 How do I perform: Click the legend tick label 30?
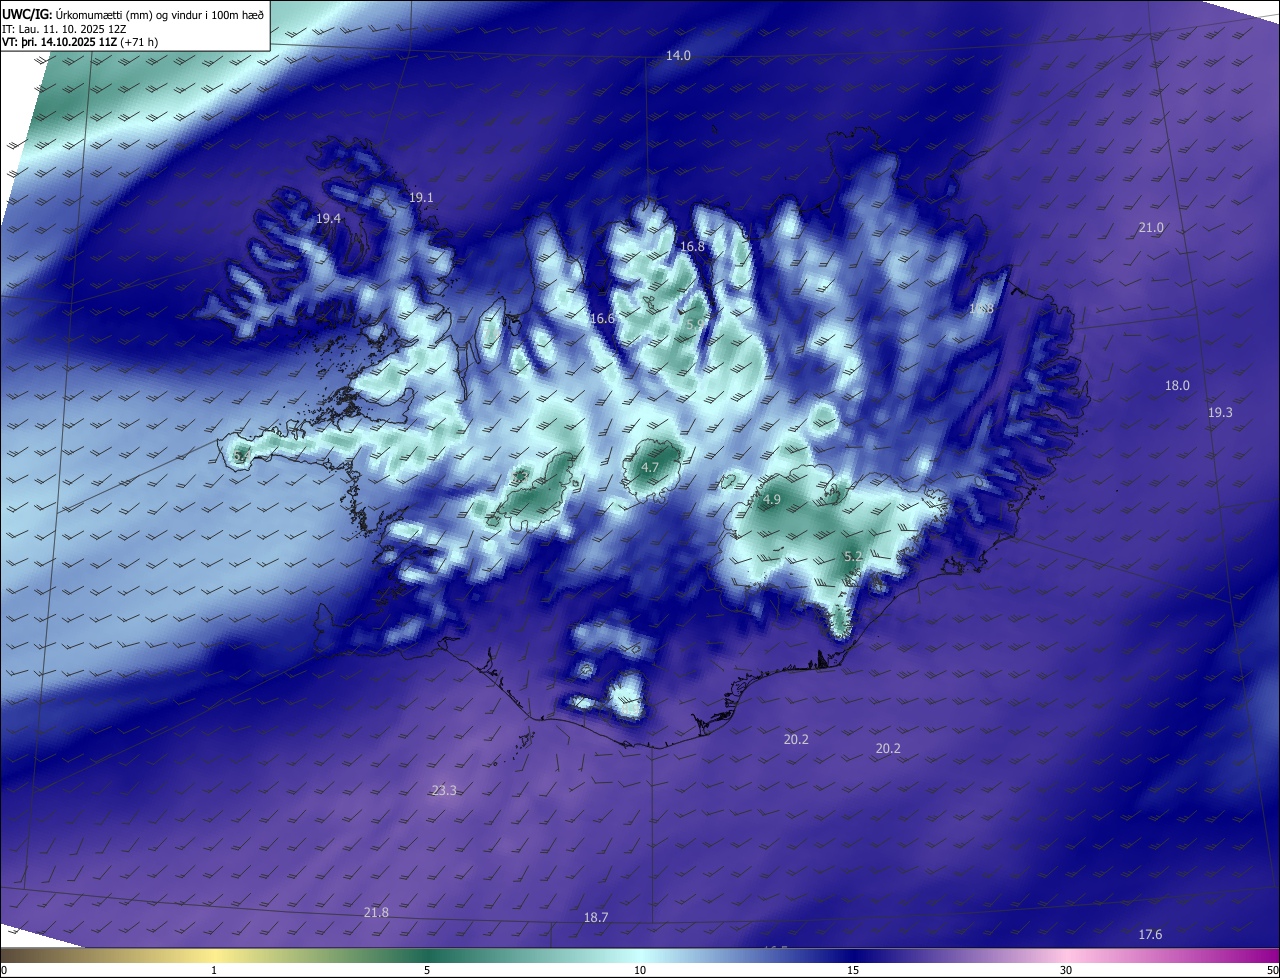1066,970
